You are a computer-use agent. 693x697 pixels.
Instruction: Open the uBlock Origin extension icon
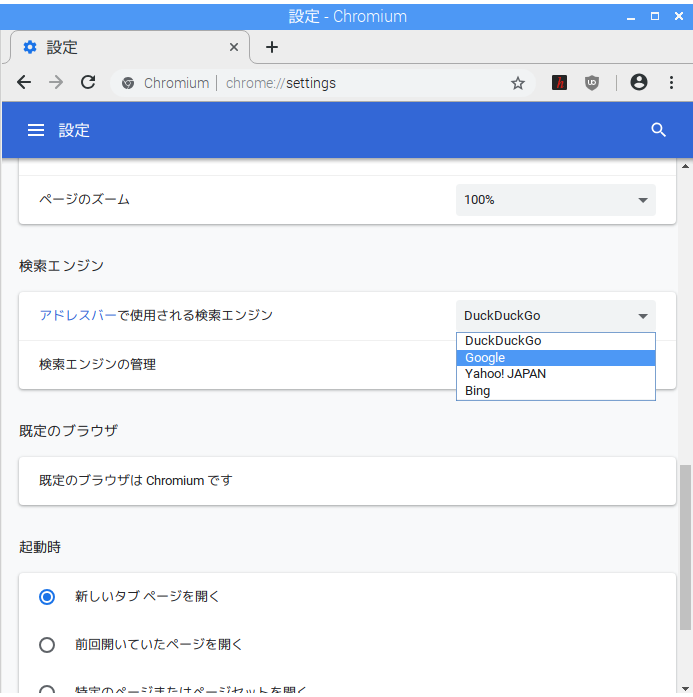[x=592, y=83]
